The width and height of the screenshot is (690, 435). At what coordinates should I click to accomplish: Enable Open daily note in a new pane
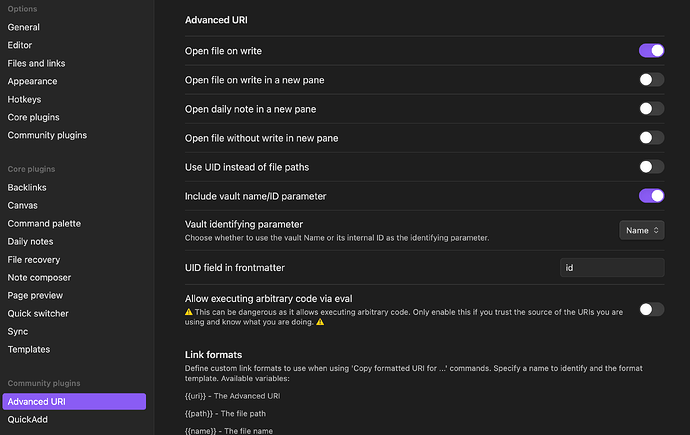(x=651, y=108)
